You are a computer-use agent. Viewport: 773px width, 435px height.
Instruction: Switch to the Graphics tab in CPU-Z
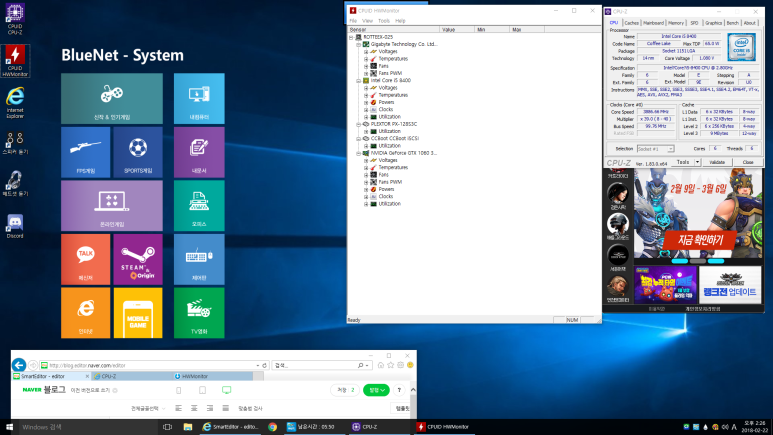[x=713, y=23]
